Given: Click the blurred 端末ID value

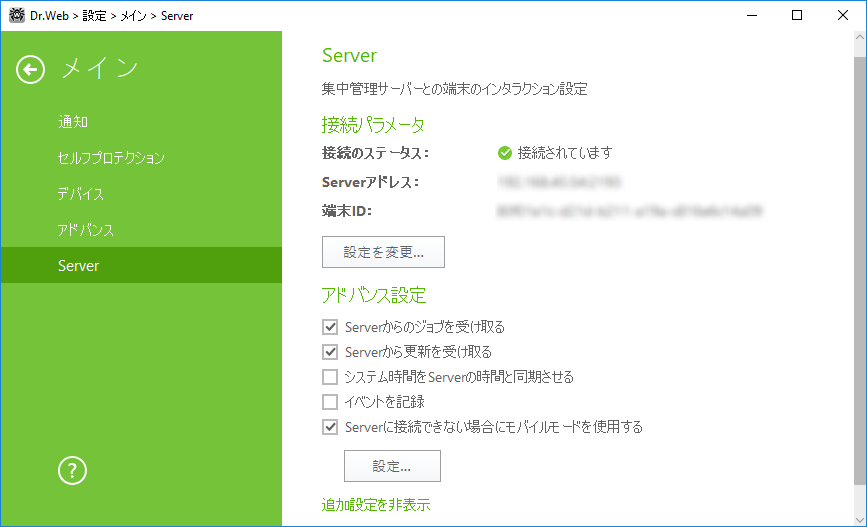Looking at the screenshot, I should point(630,211).
